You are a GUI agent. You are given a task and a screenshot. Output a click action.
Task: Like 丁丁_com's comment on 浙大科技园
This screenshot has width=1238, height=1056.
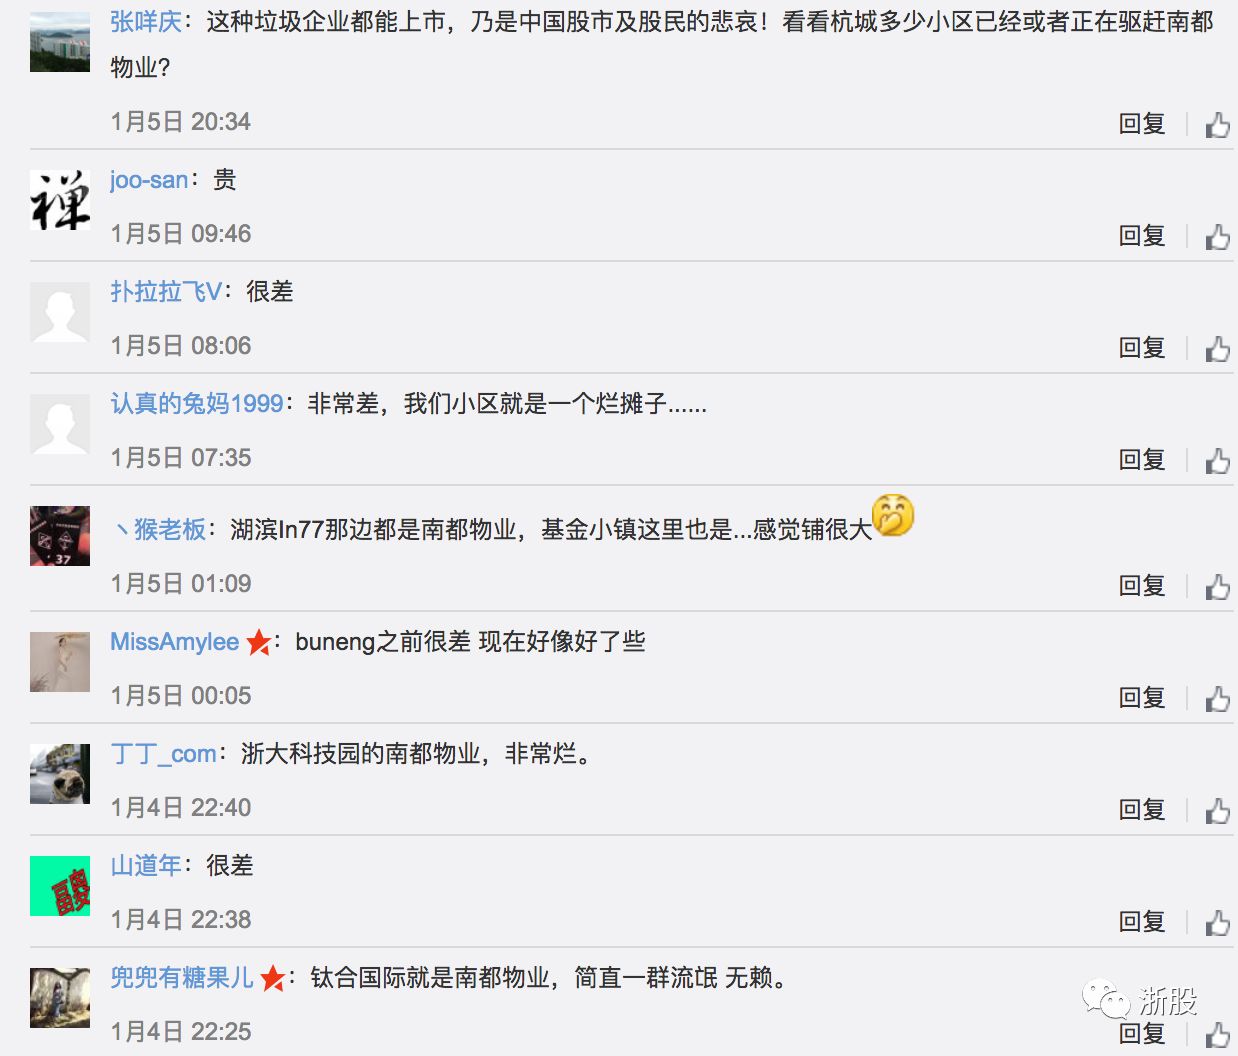coord(1217,811)
